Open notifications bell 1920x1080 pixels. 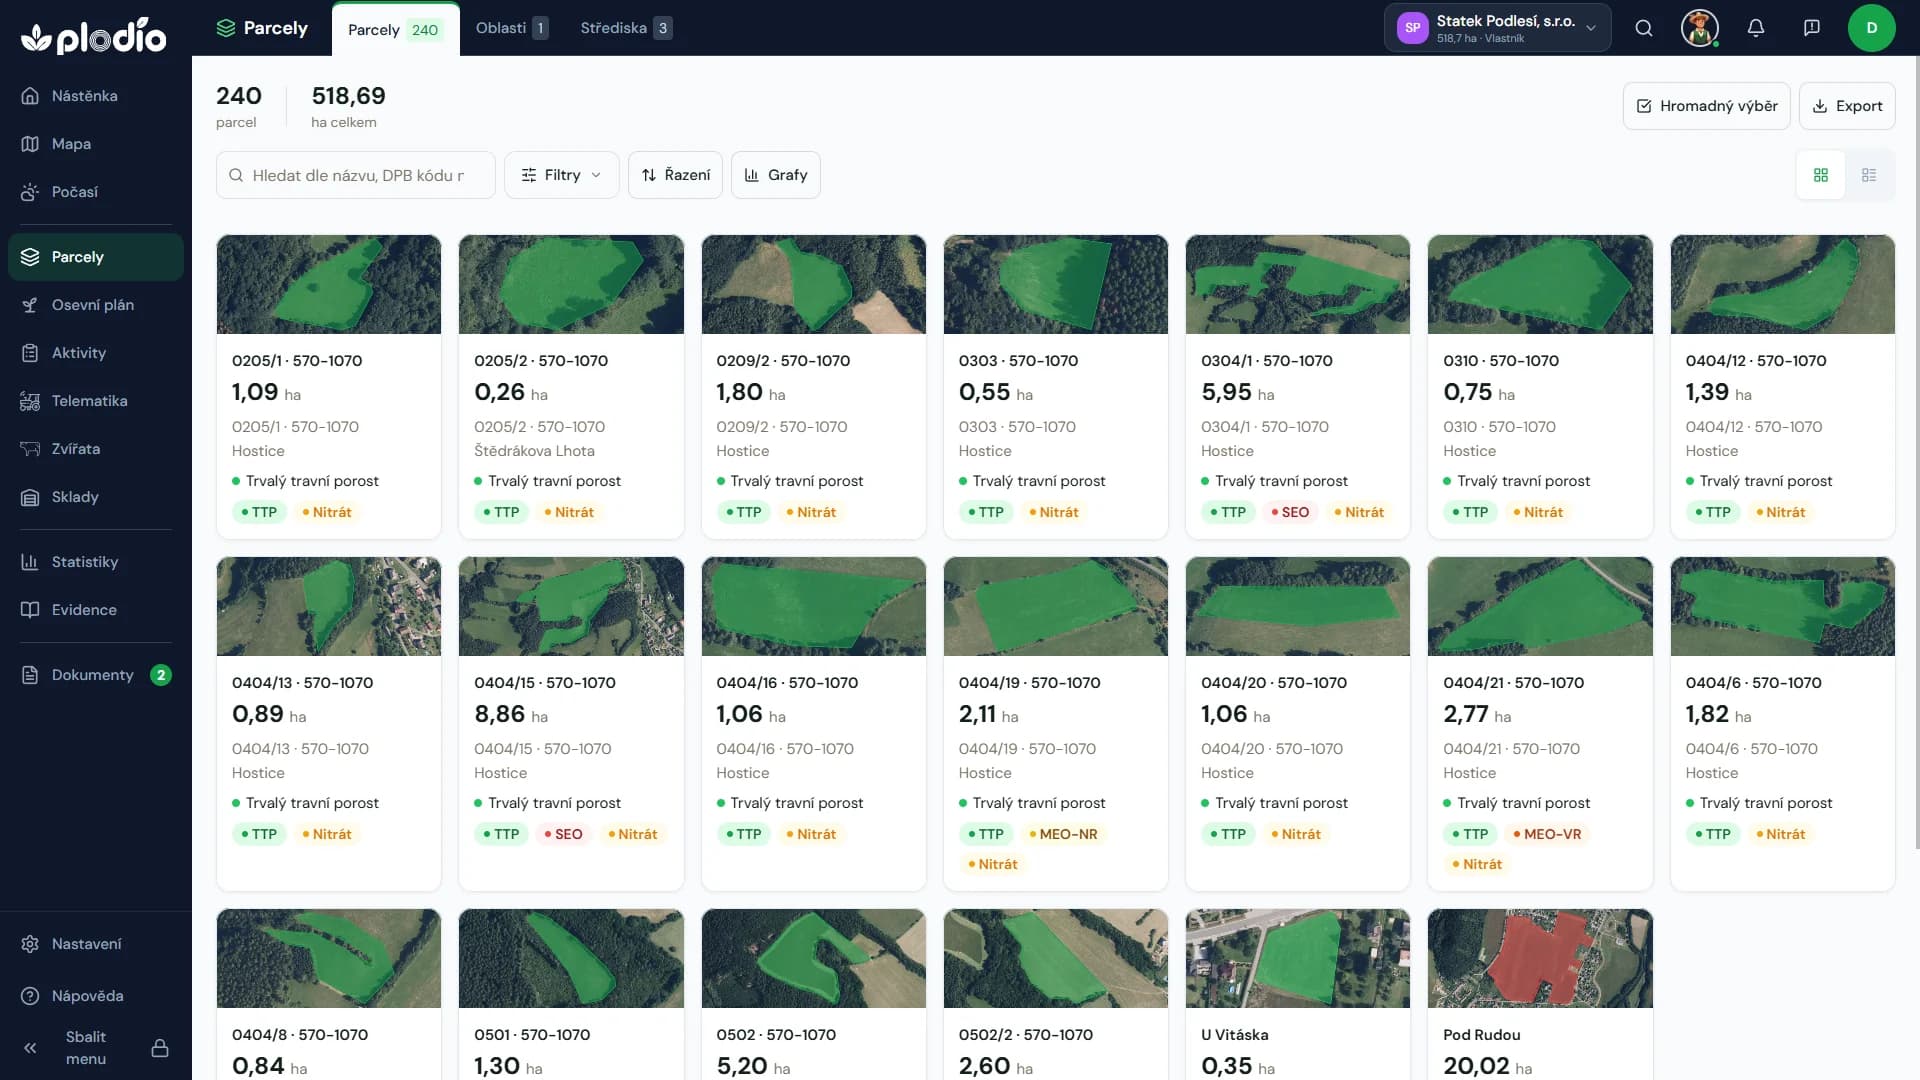[x=1756, y=28]
